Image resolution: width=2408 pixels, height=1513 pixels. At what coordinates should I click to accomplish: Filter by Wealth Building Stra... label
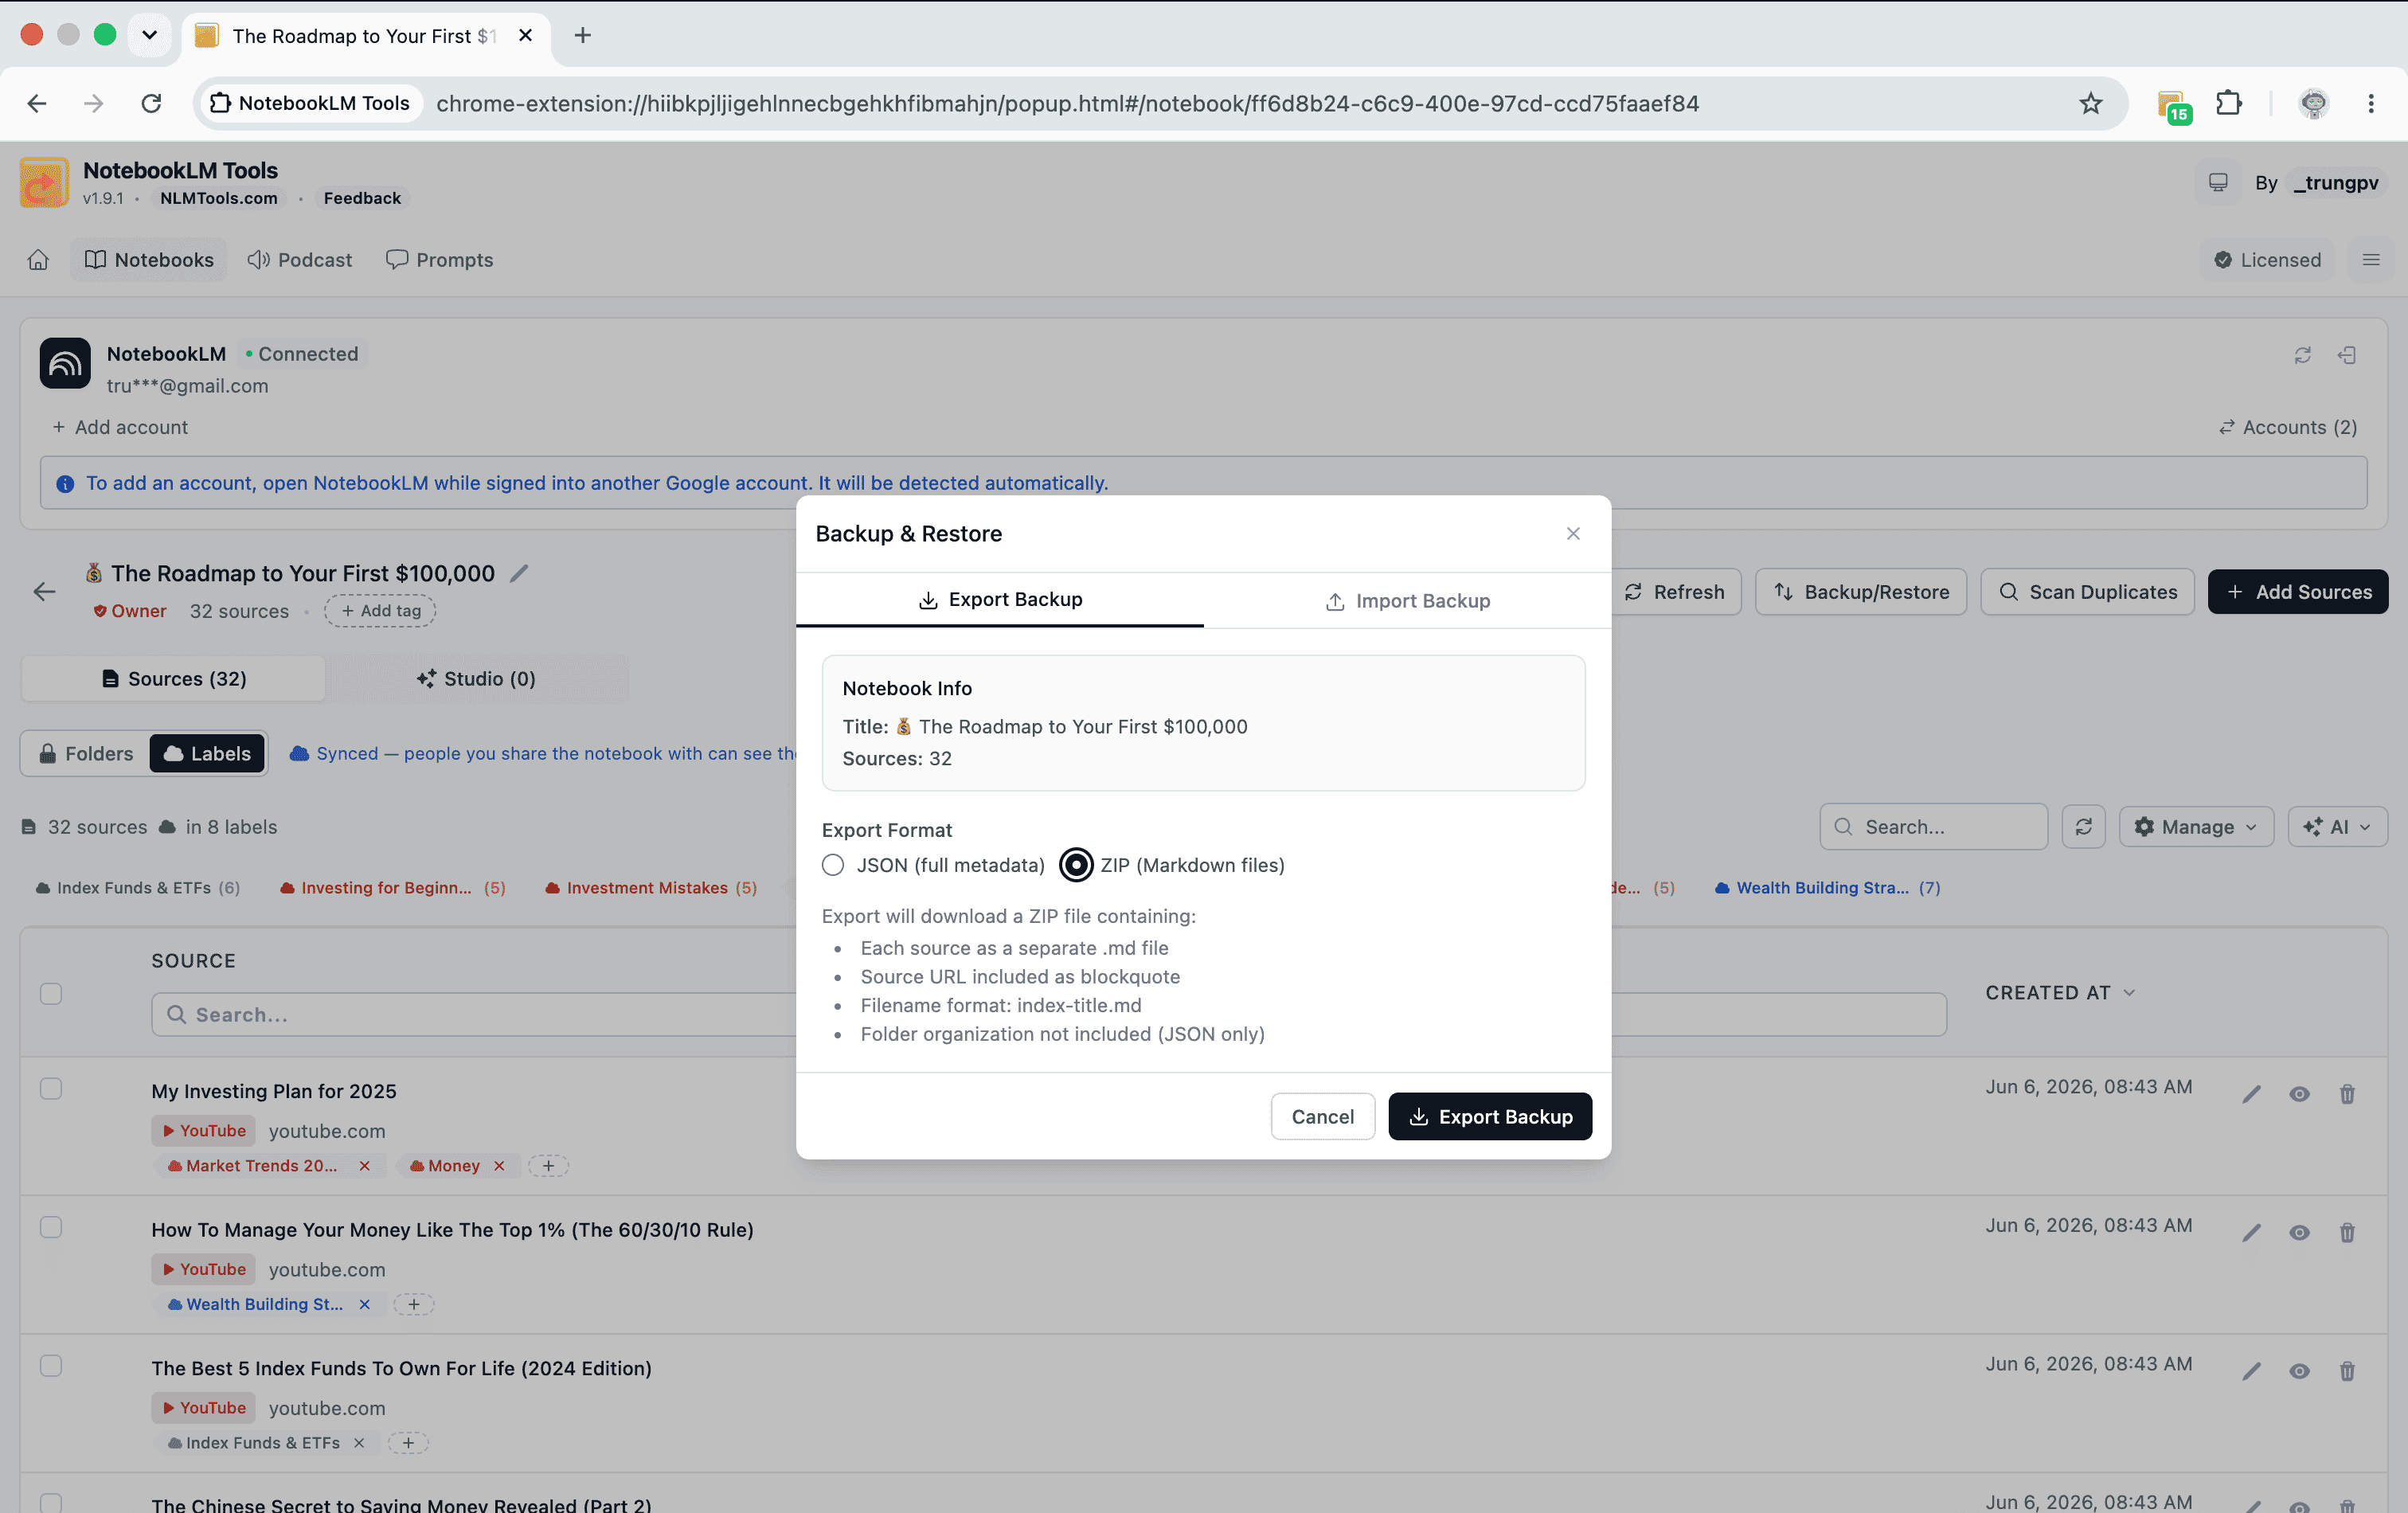[1827, 888]
